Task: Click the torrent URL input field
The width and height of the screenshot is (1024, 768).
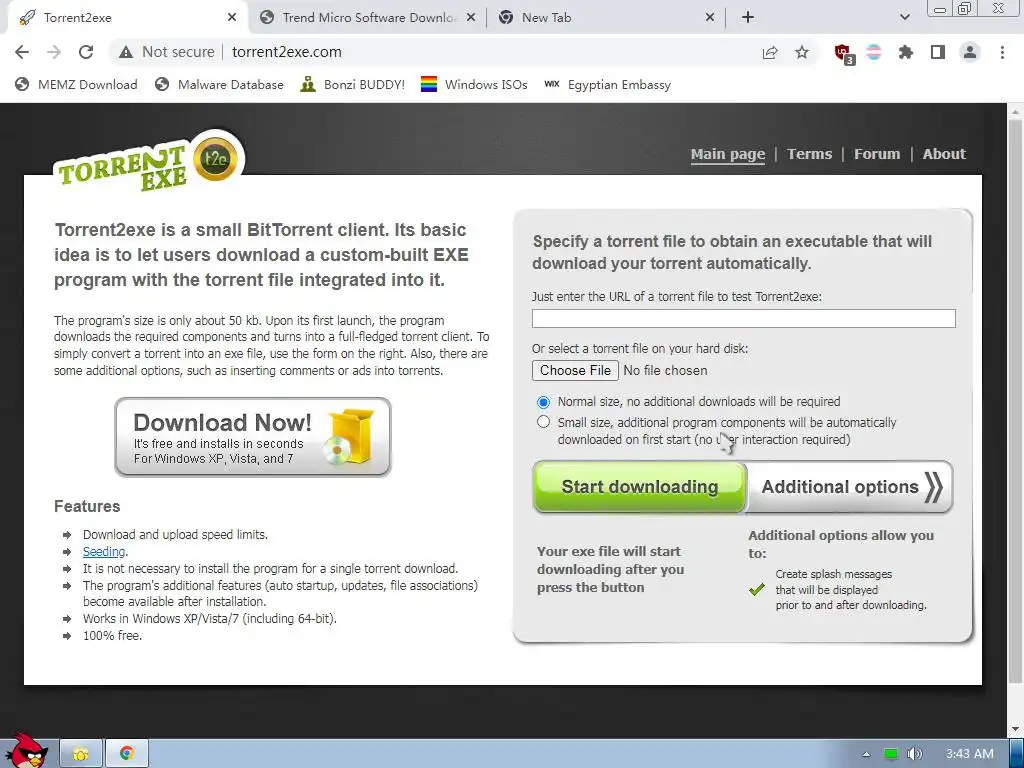Action: click(x=743, y=319)
